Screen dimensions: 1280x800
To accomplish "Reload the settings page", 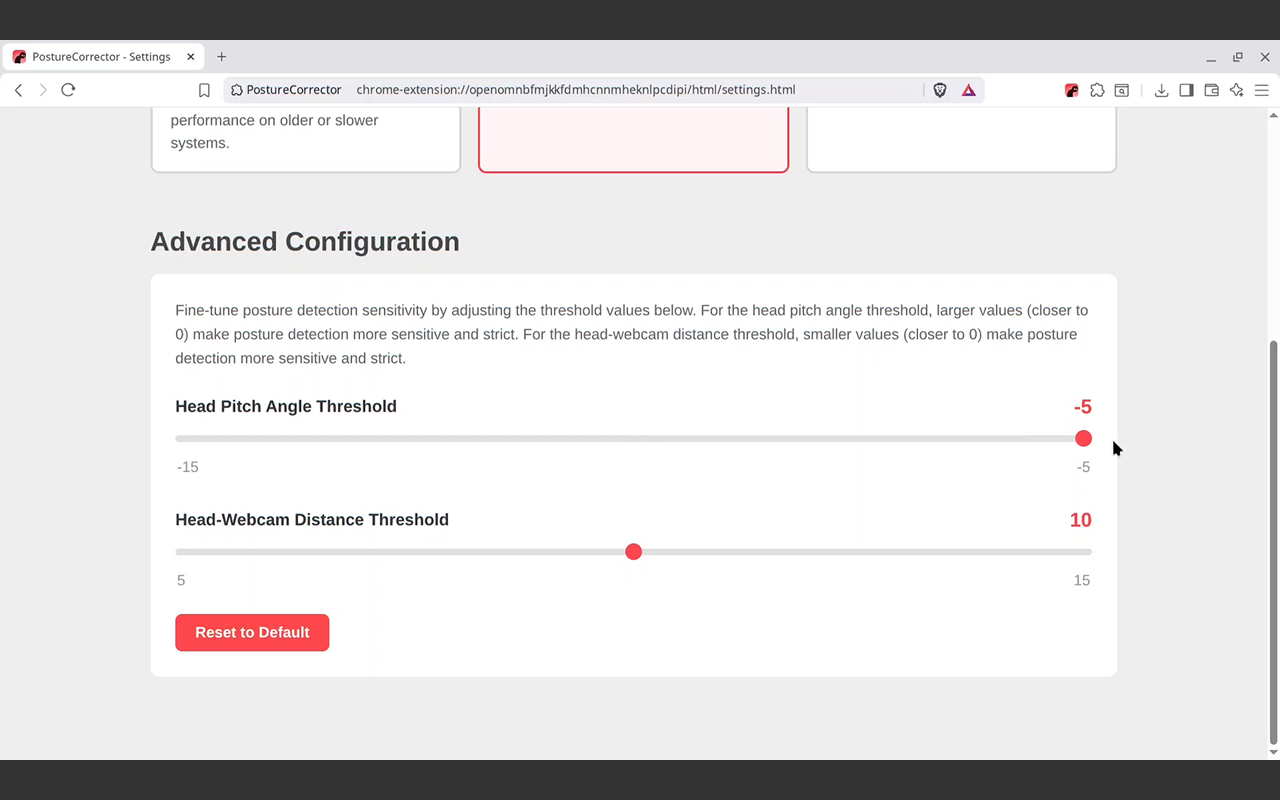I will pos(68,90).
